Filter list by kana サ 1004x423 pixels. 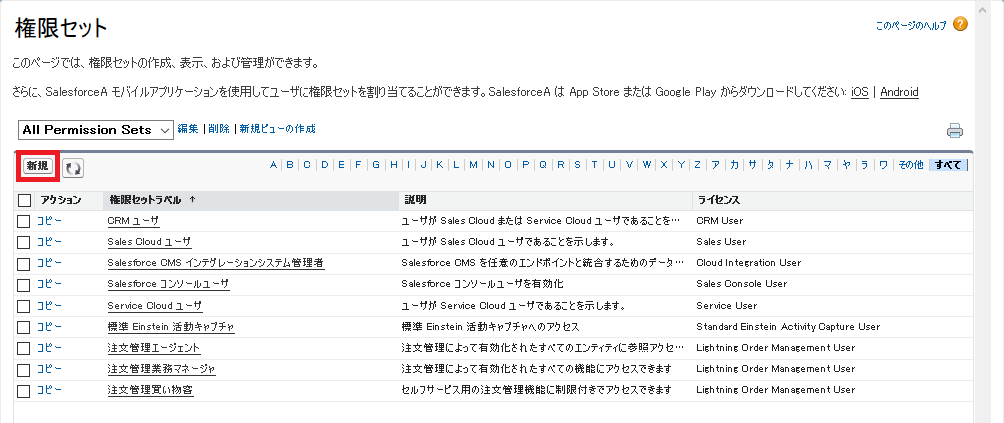(x=752, y=164)
